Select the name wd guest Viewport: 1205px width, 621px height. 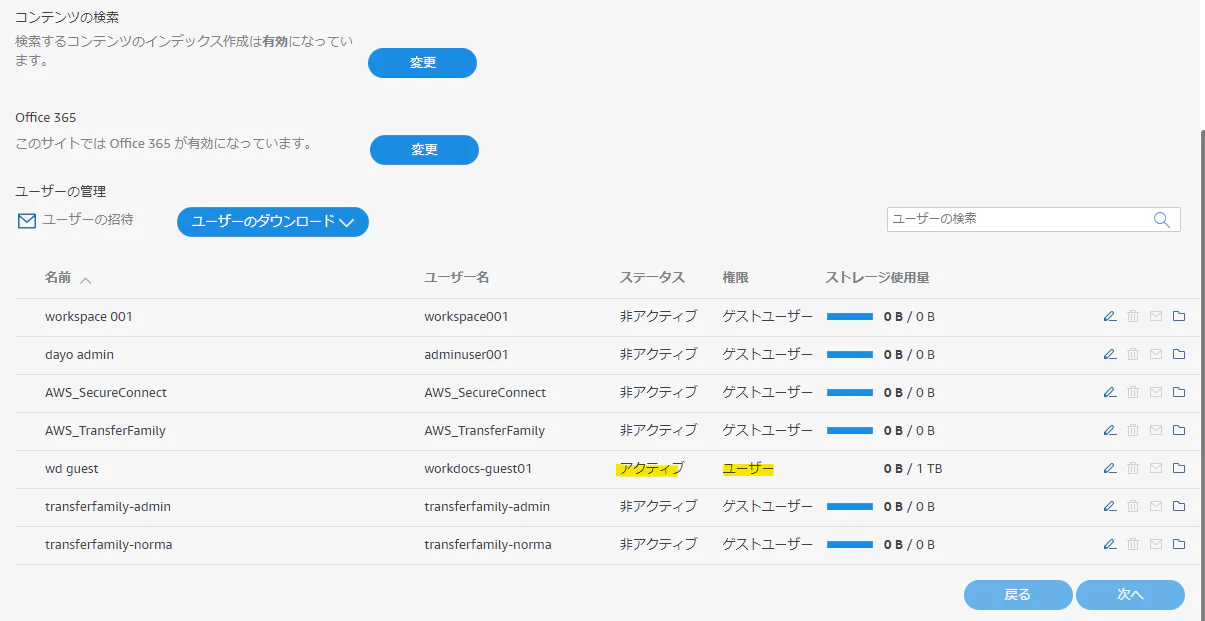tap(72, 468)
